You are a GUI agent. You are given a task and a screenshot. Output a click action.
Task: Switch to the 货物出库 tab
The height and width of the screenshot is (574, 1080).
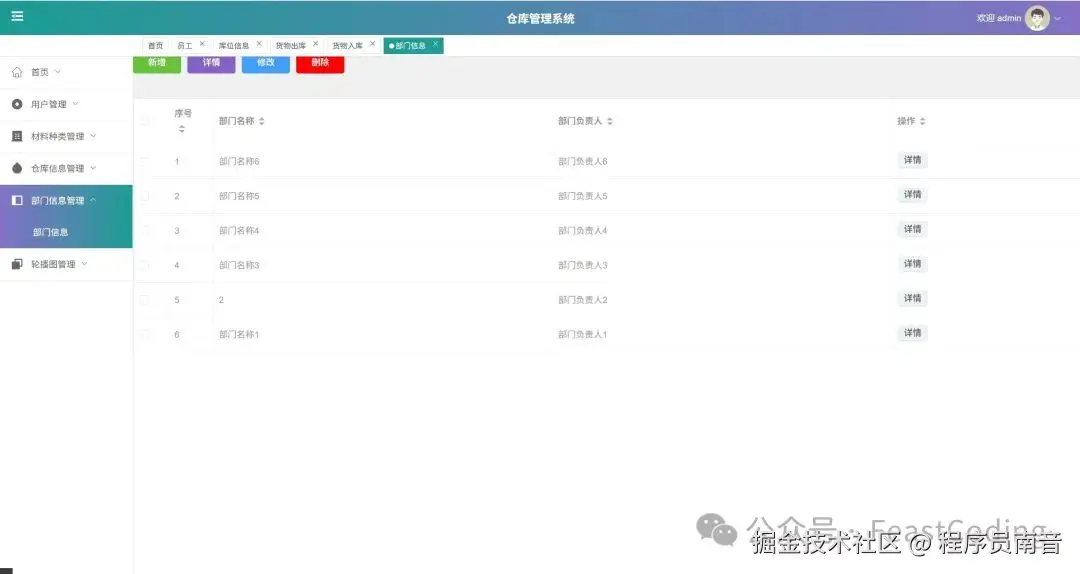click(291, 45)
